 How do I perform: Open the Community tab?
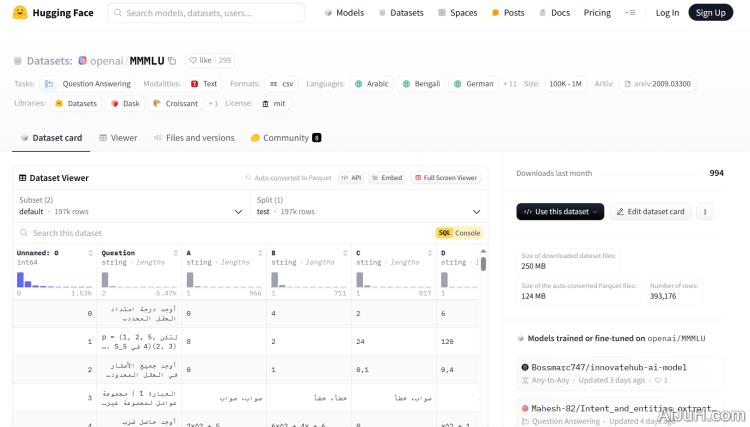[x=285, y=138]
